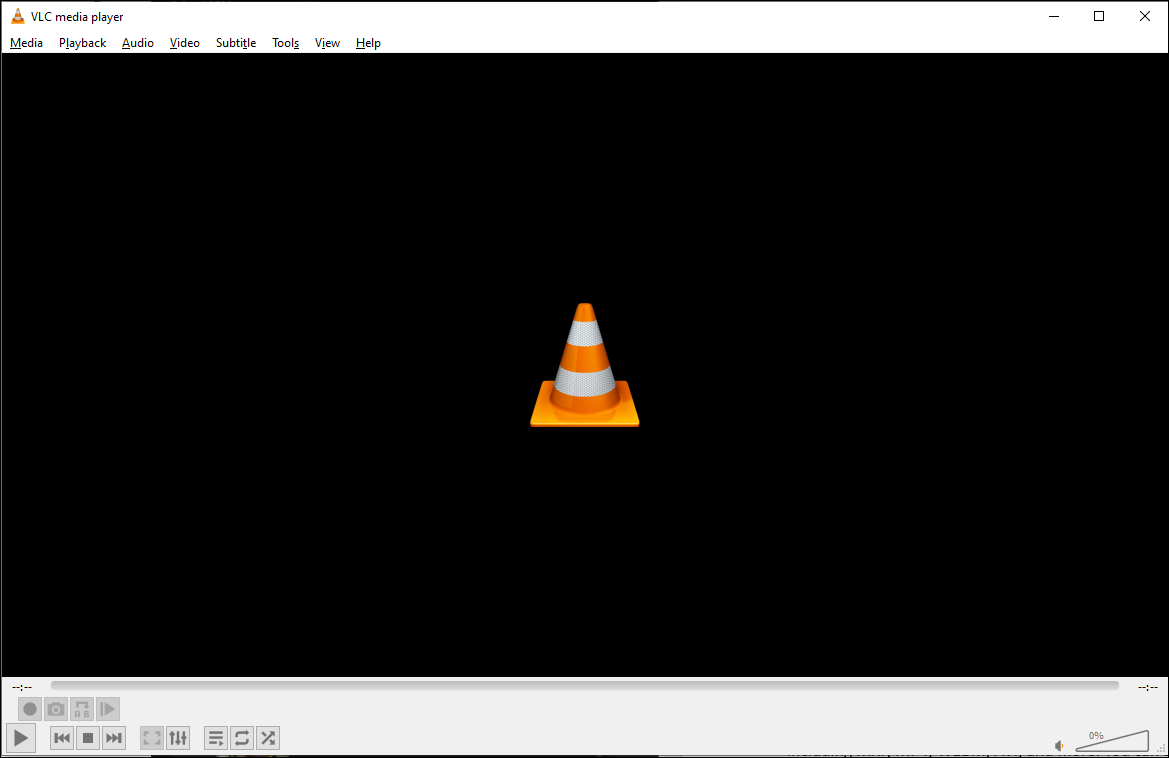Viewport: 1169px width, 758px height.
Task: Minimize the VLC window
Action: tap(1054, 16)
